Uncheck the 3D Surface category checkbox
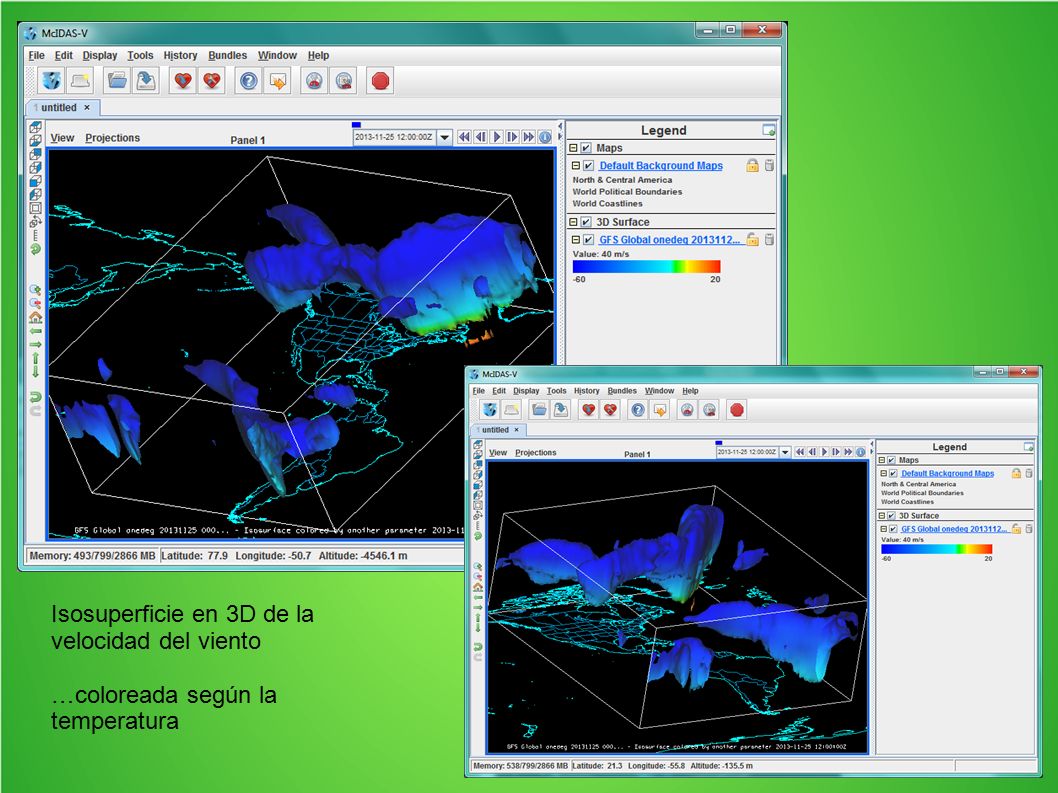This screenshot has height=793, width=1058. pyautogui.click(x=586, y=222)
